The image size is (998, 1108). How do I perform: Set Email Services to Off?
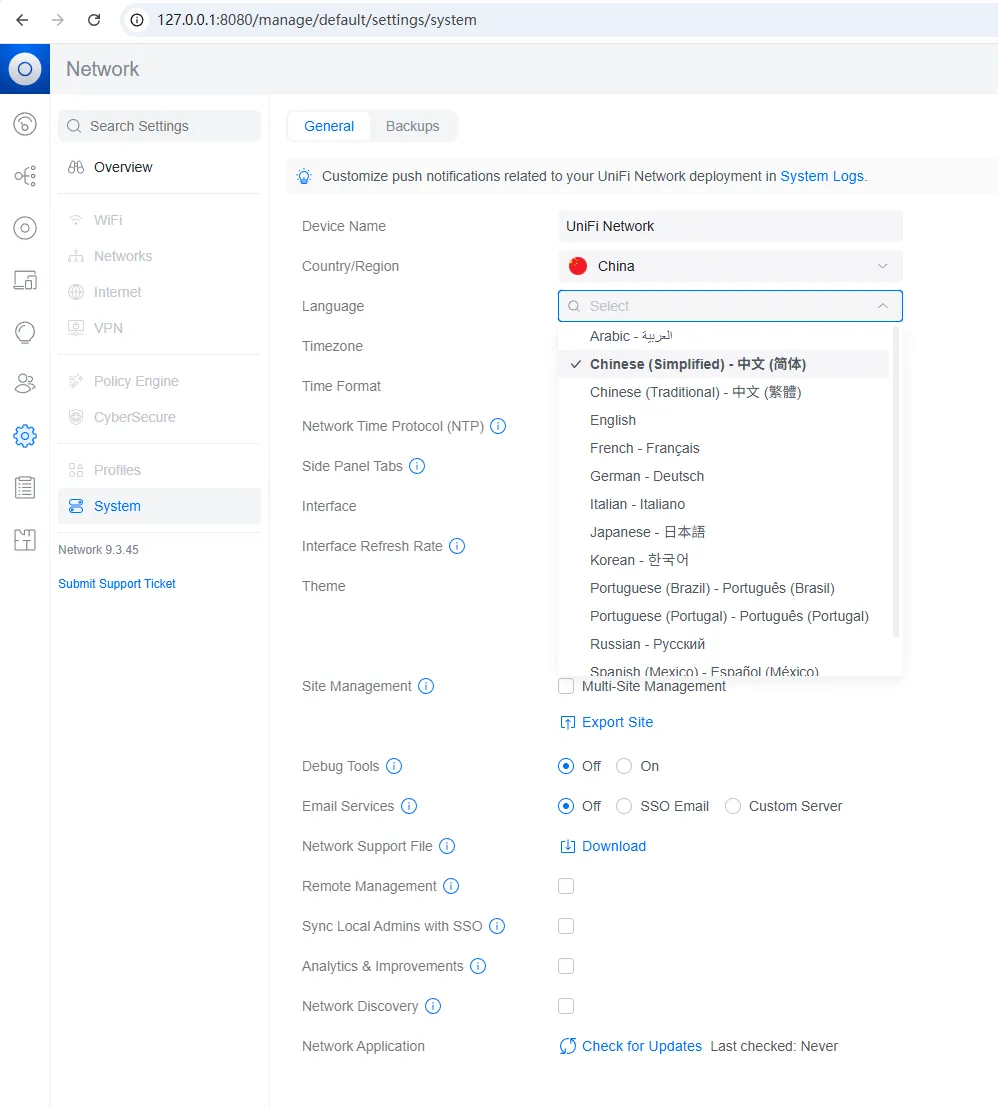[x=566, y=806]
